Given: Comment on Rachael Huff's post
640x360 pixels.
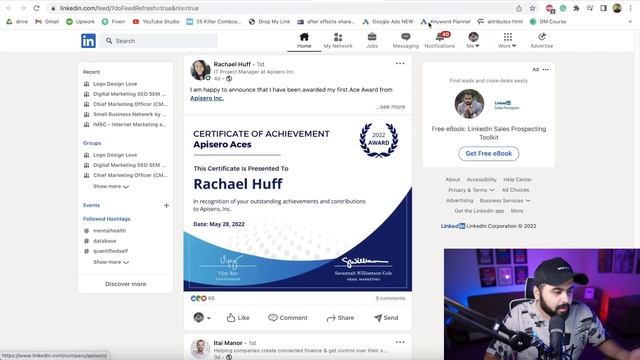Looking at the screenshot, I should [288, 318].
